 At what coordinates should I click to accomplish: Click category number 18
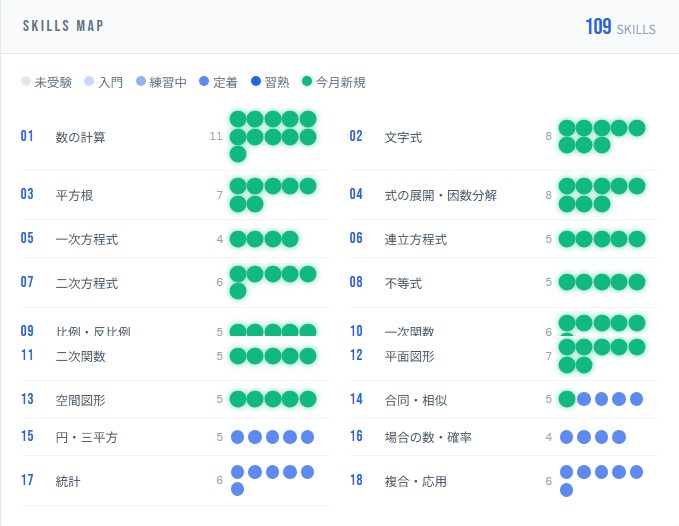(356, 480)
